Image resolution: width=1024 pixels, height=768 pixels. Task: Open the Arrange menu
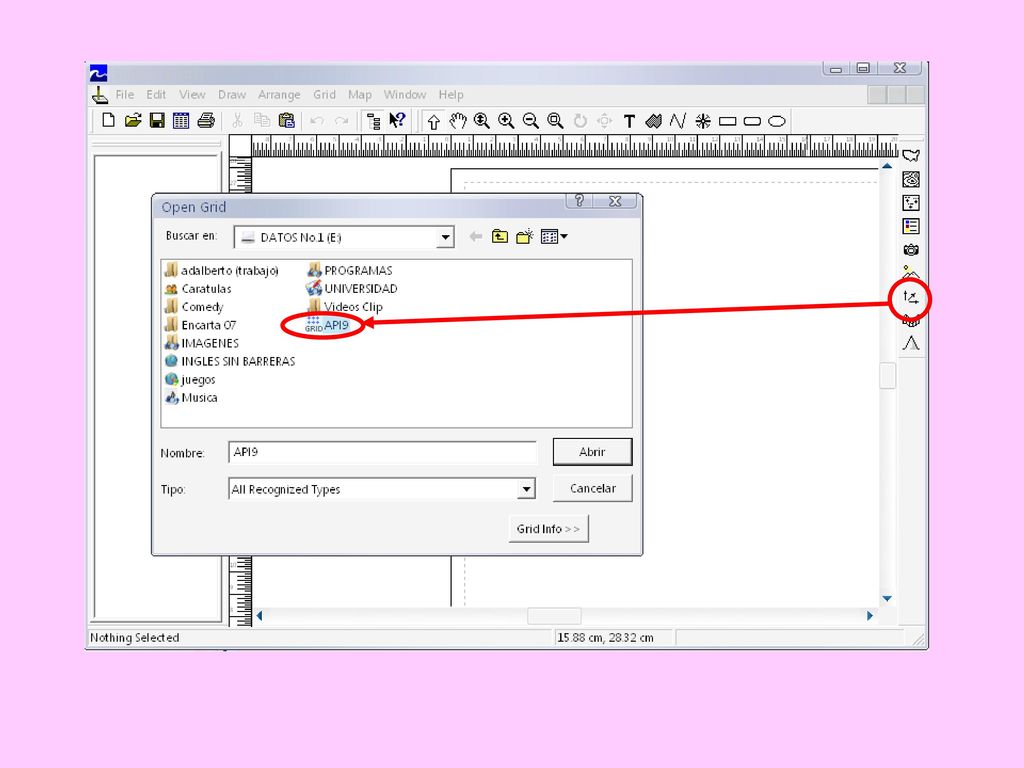(279, 95)
